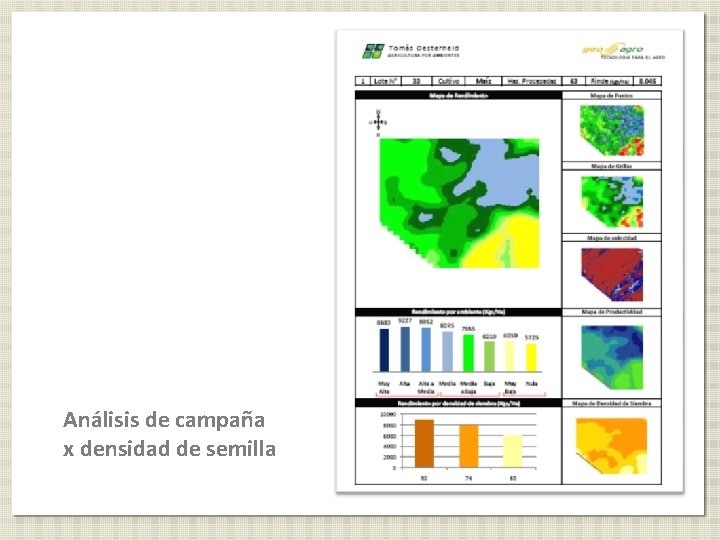Click the "Mapa de Puntos" header label
Image resolution: width=720 pixels, height=540 pixels.
coord(612,96)
